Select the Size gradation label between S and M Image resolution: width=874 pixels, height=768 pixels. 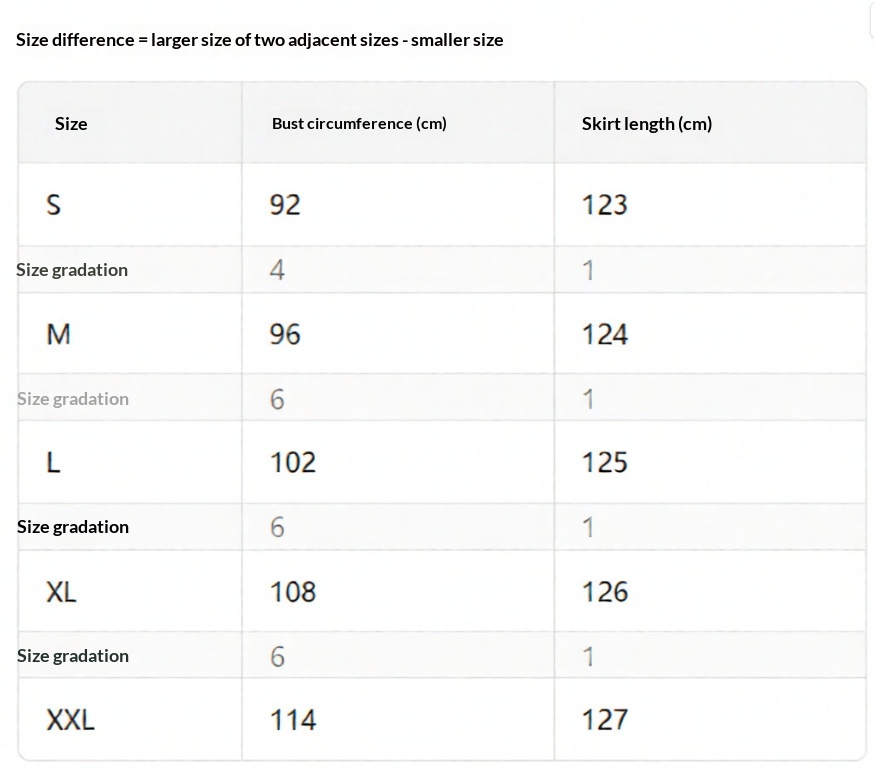[72, 270]
